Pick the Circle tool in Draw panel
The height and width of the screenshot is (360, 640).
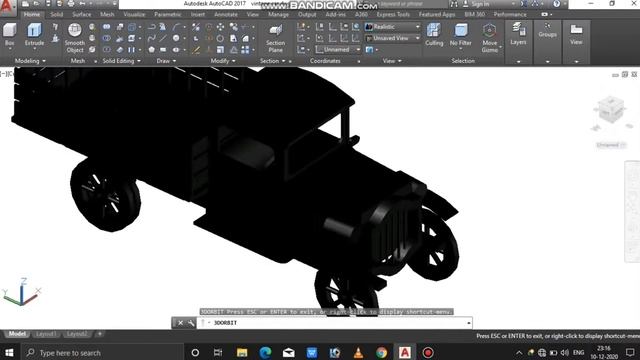click(x=176, y=38)
